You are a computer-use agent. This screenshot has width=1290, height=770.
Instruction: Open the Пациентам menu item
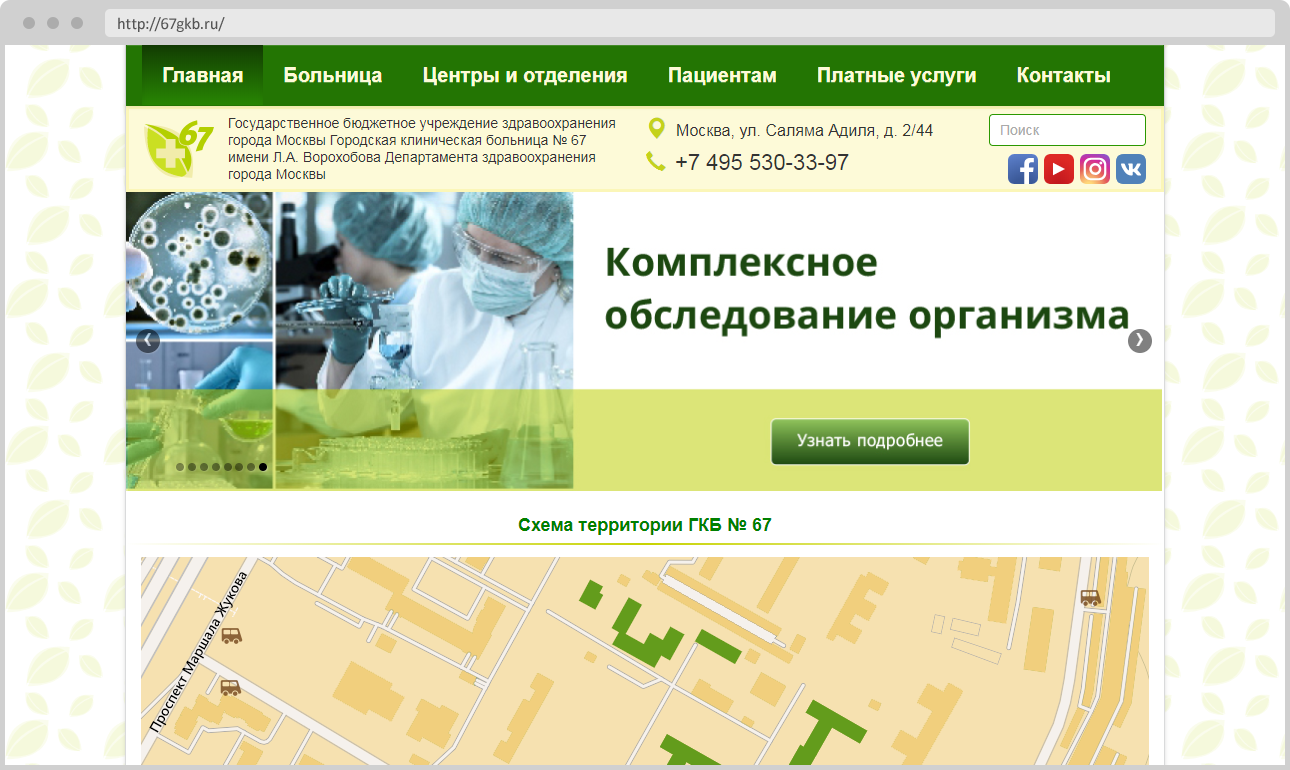[722, 76]
